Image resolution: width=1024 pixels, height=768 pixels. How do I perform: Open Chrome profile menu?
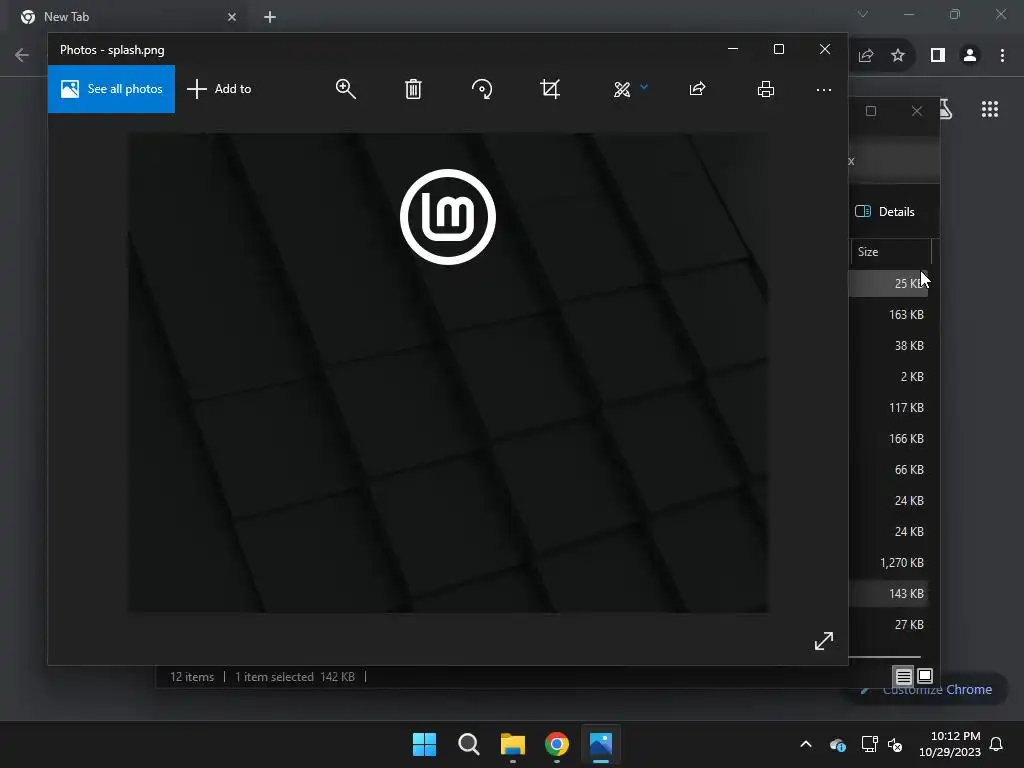(x=970, y=56)
